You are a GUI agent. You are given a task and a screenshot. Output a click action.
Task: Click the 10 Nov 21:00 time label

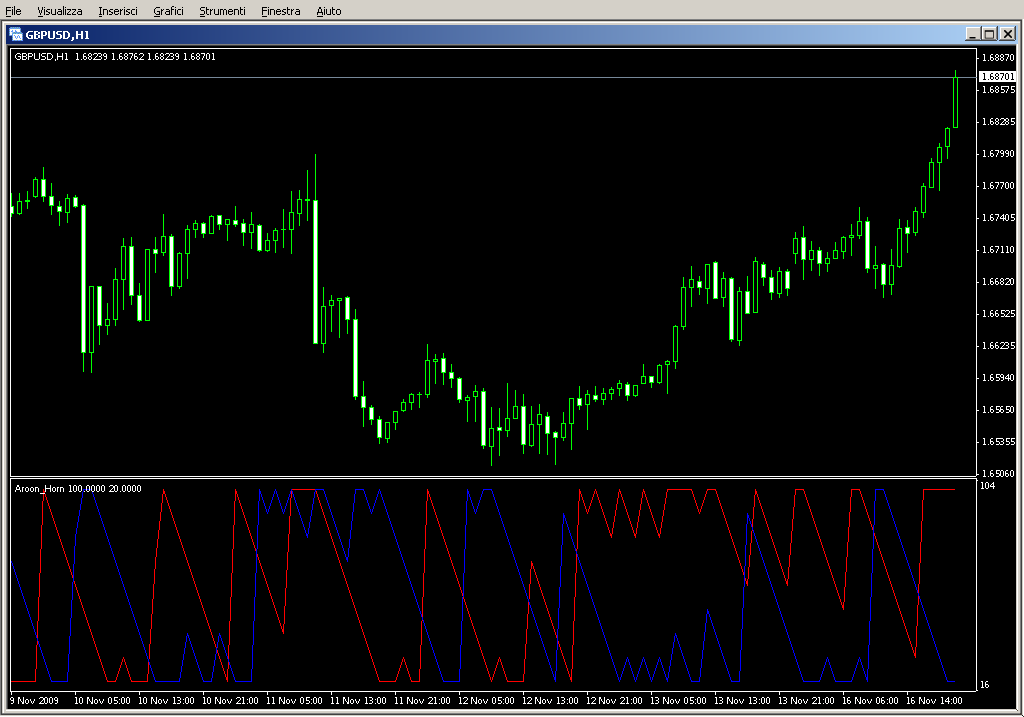click(x=230, y=701)
